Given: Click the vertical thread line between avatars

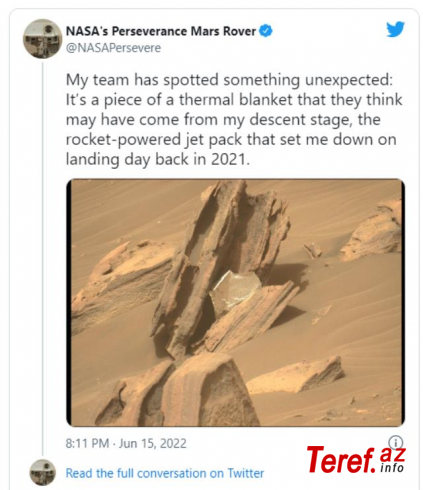Looking at the screenshot, I should [x=43, y=258].
